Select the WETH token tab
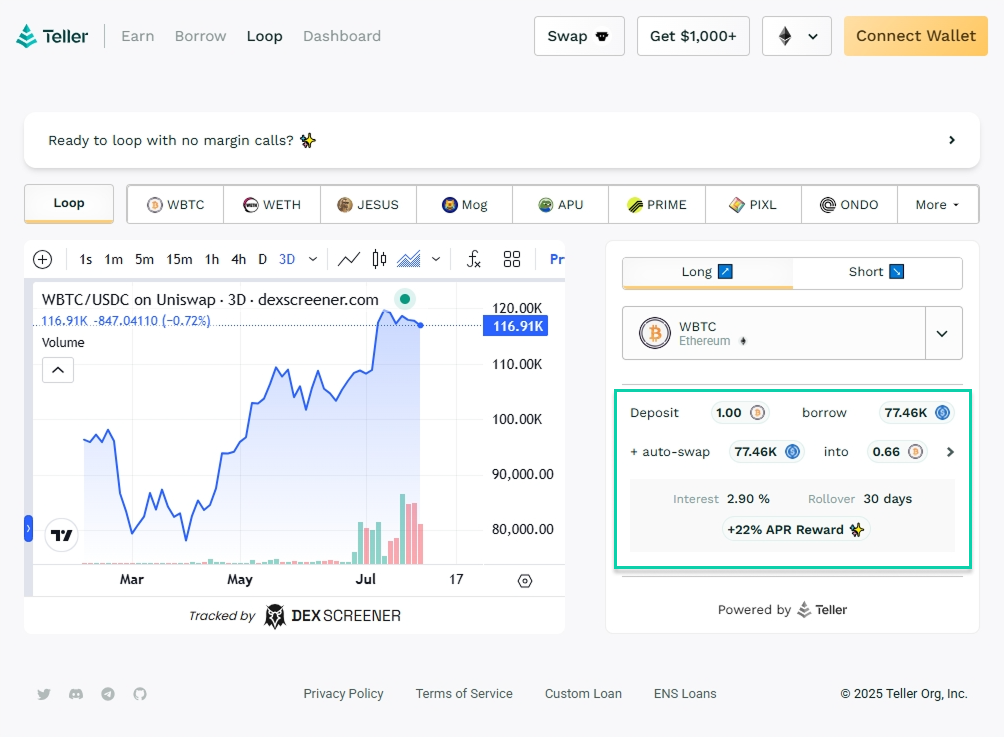 (x=272, y=205)
